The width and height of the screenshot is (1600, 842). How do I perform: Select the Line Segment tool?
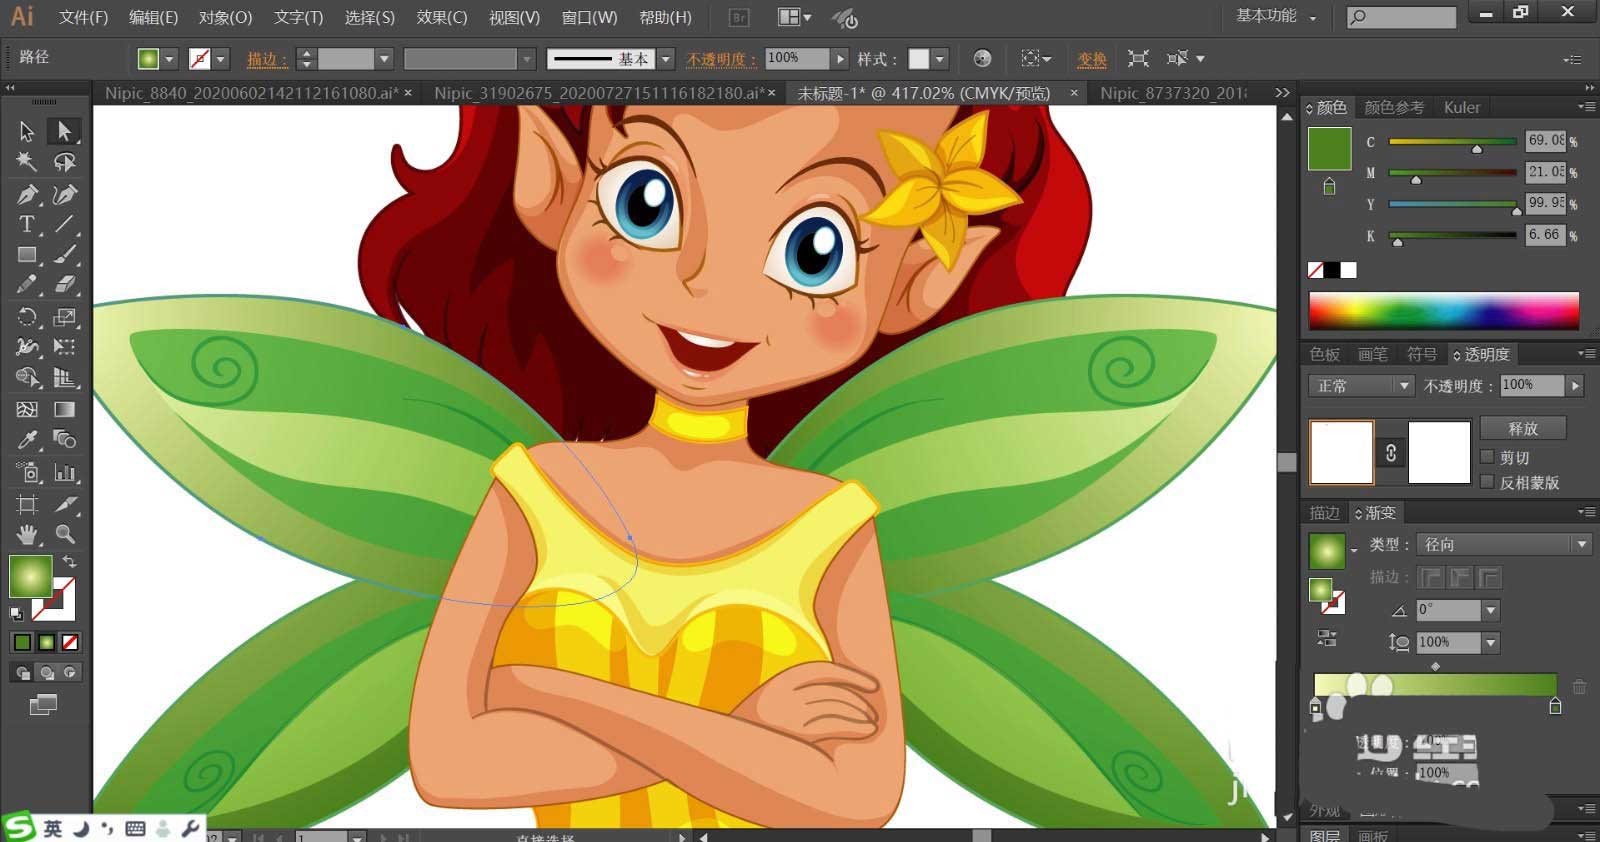coord(64,224)
